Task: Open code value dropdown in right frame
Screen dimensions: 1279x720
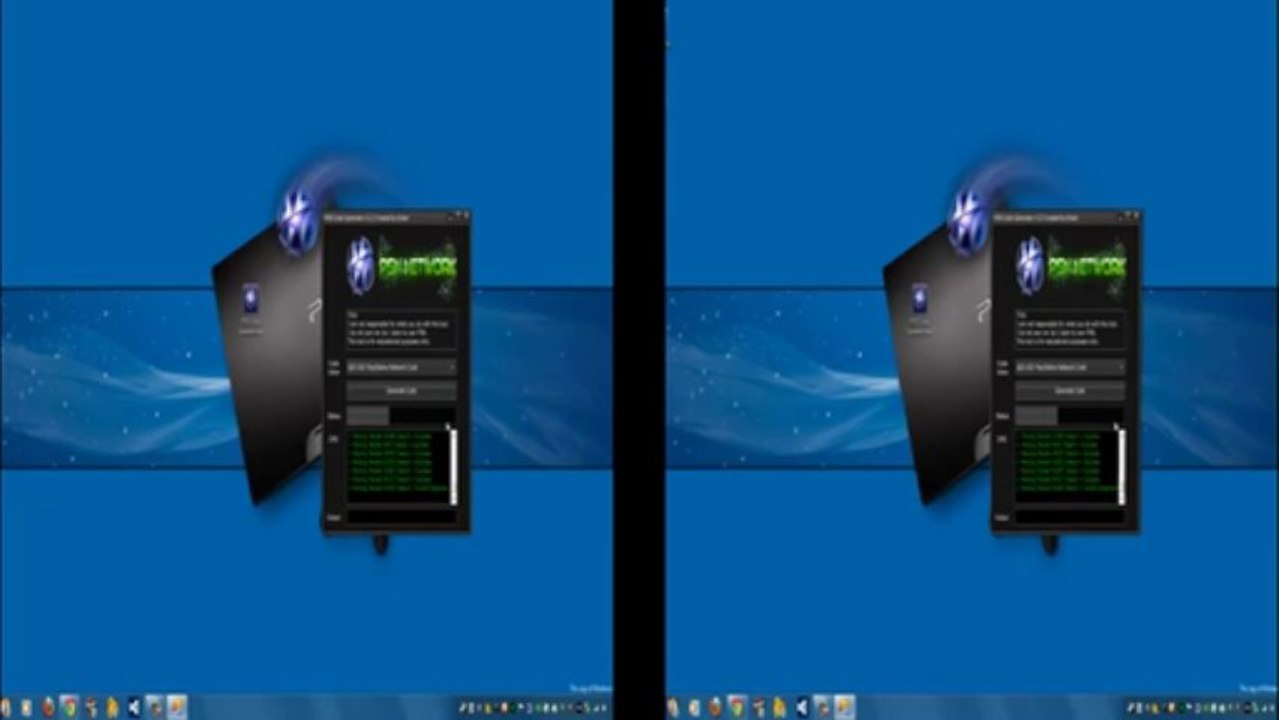Action: point(1071,368)
